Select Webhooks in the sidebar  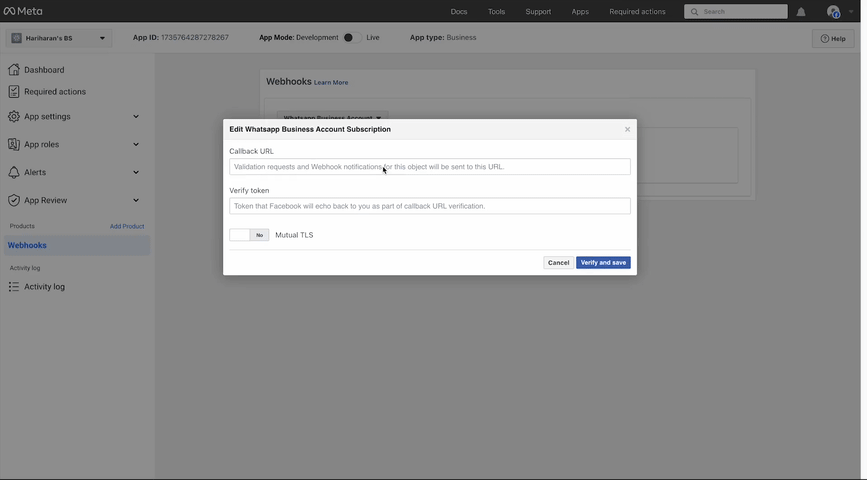[77, 246]
